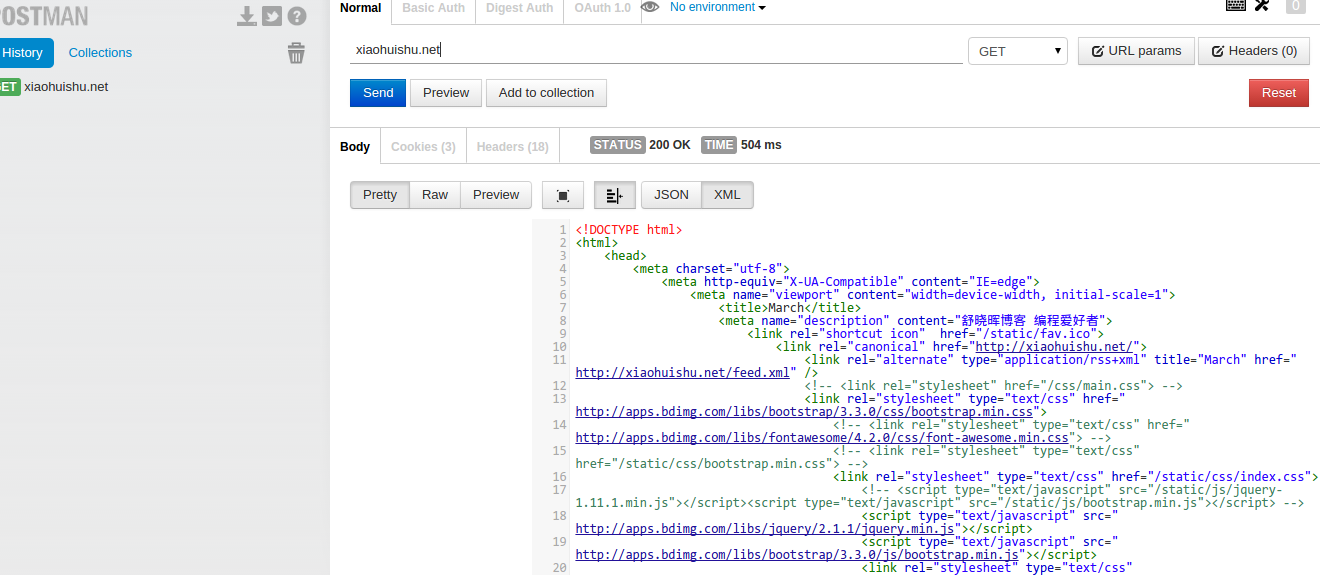
Task: Switch response view to Raw
Action: click(x=435, y=195)
